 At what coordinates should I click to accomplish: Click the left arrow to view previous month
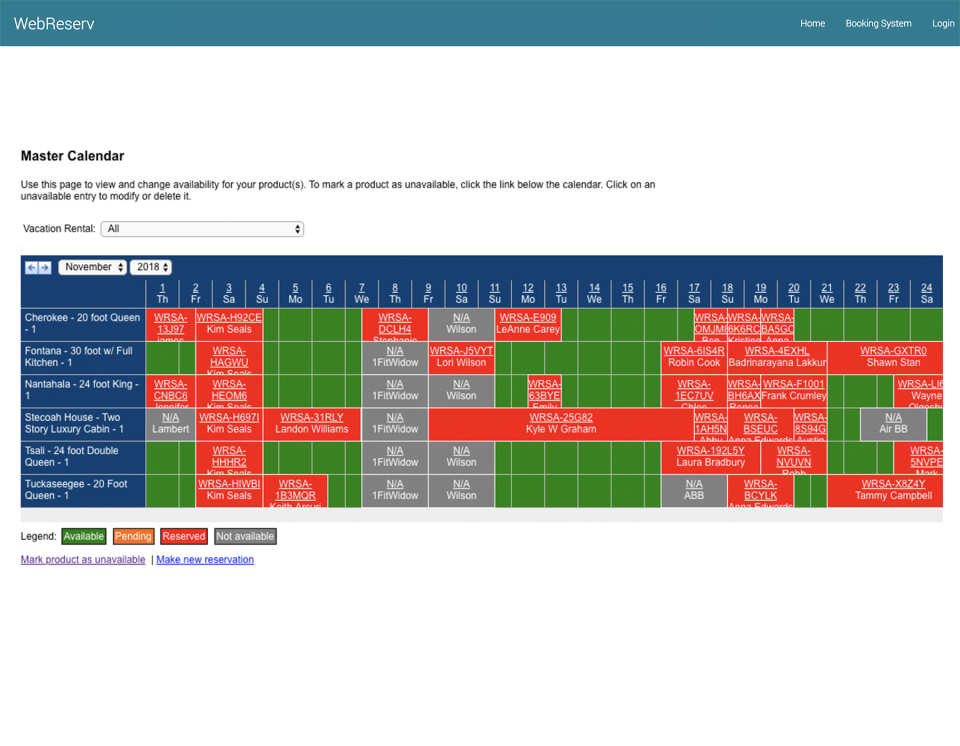coord(30,267)
